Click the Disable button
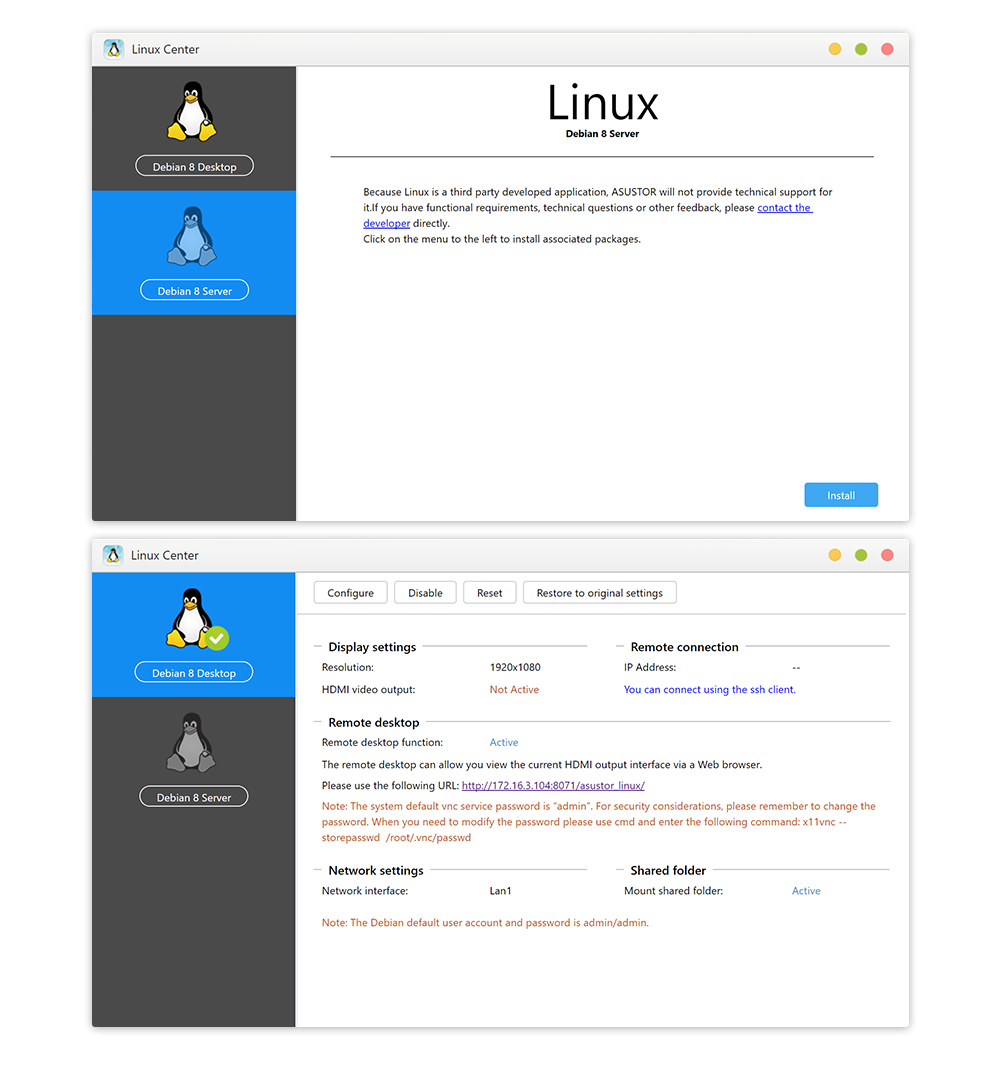The image size is (1000, 1066). click(x=425, y=593)
